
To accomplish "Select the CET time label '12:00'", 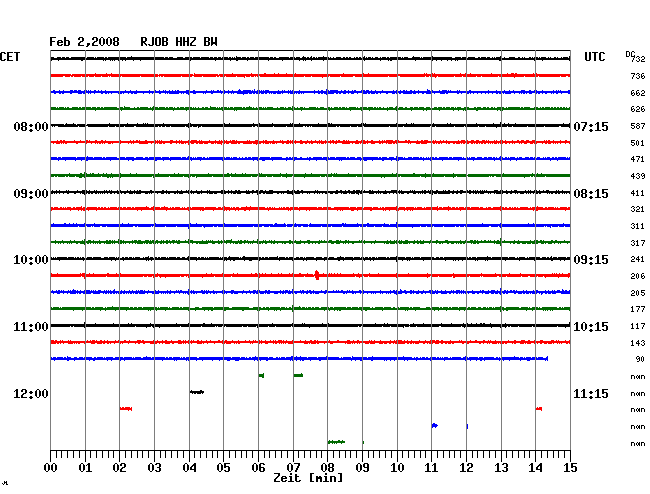I will [31, 393].
